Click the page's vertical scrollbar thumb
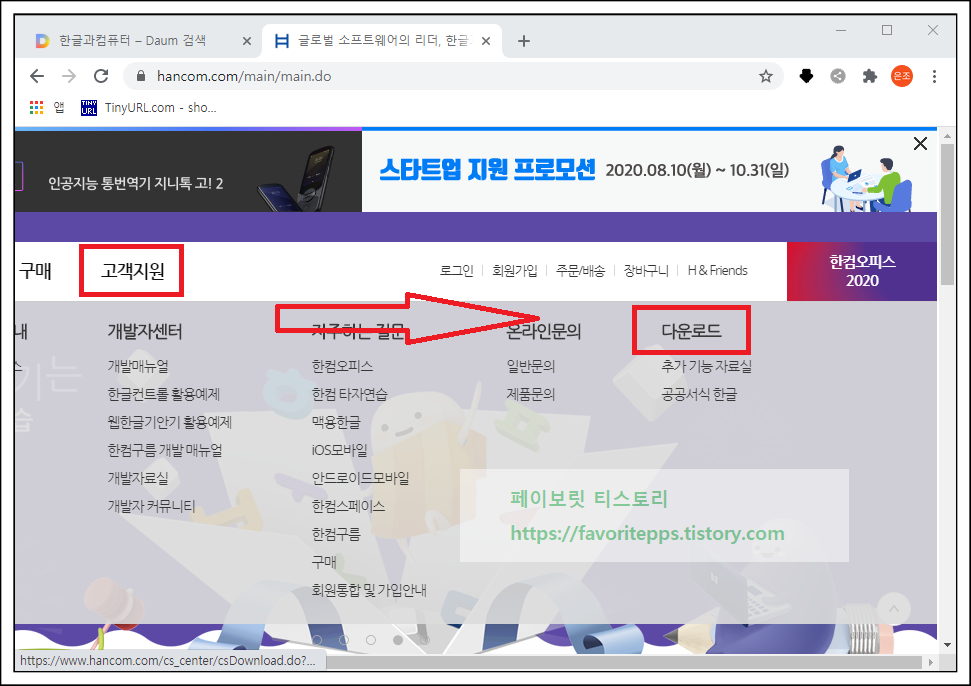 pos(947,214)
